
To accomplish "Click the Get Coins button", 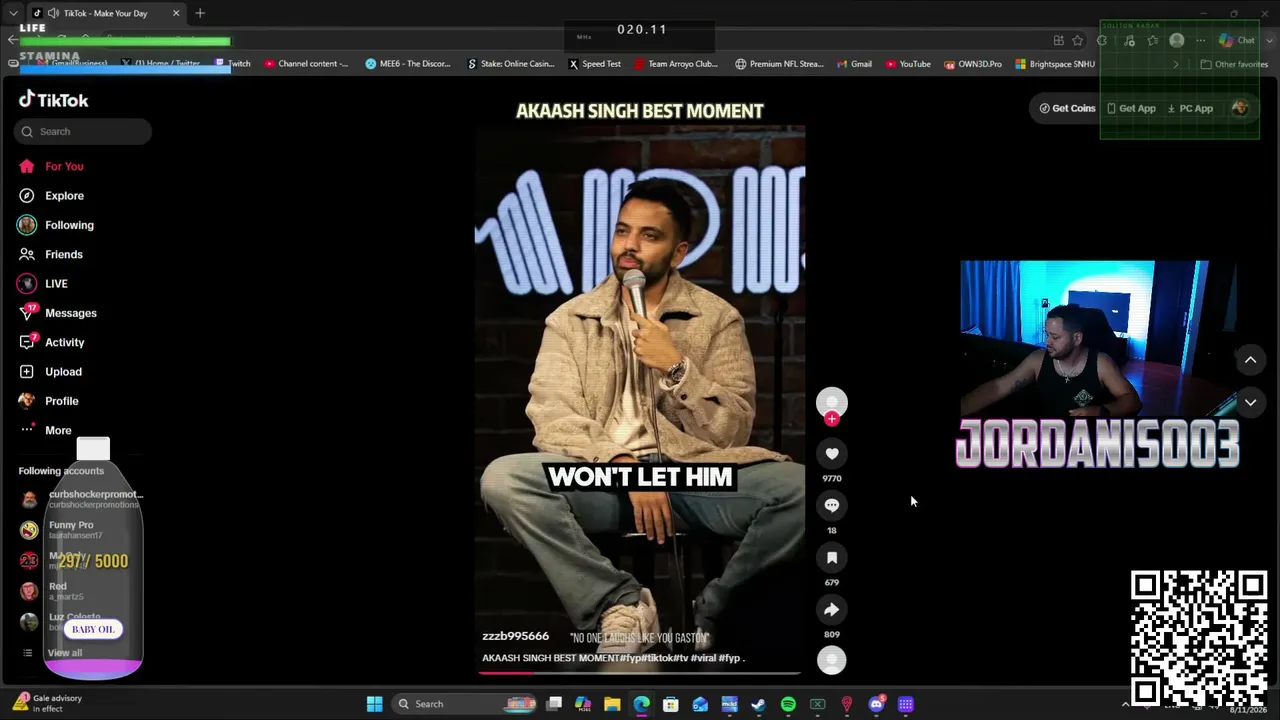I will tap(1067, 108).
